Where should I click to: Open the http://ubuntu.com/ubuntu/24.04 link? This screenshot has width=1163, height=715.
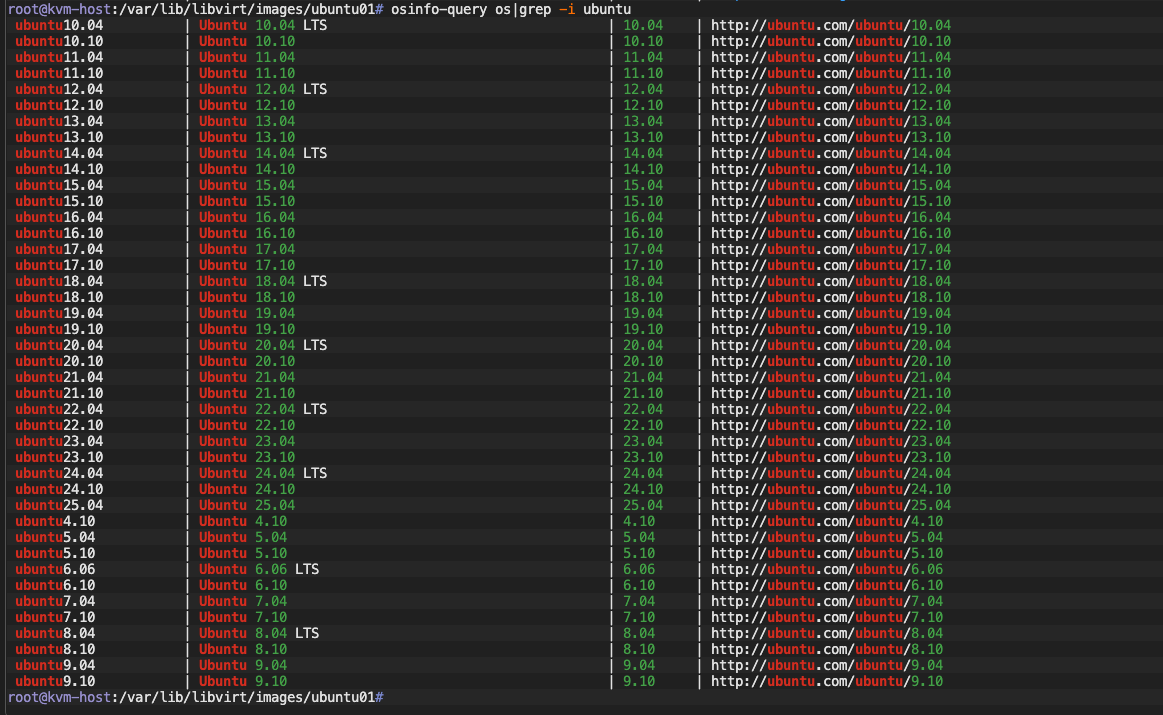tap(831, 473)
